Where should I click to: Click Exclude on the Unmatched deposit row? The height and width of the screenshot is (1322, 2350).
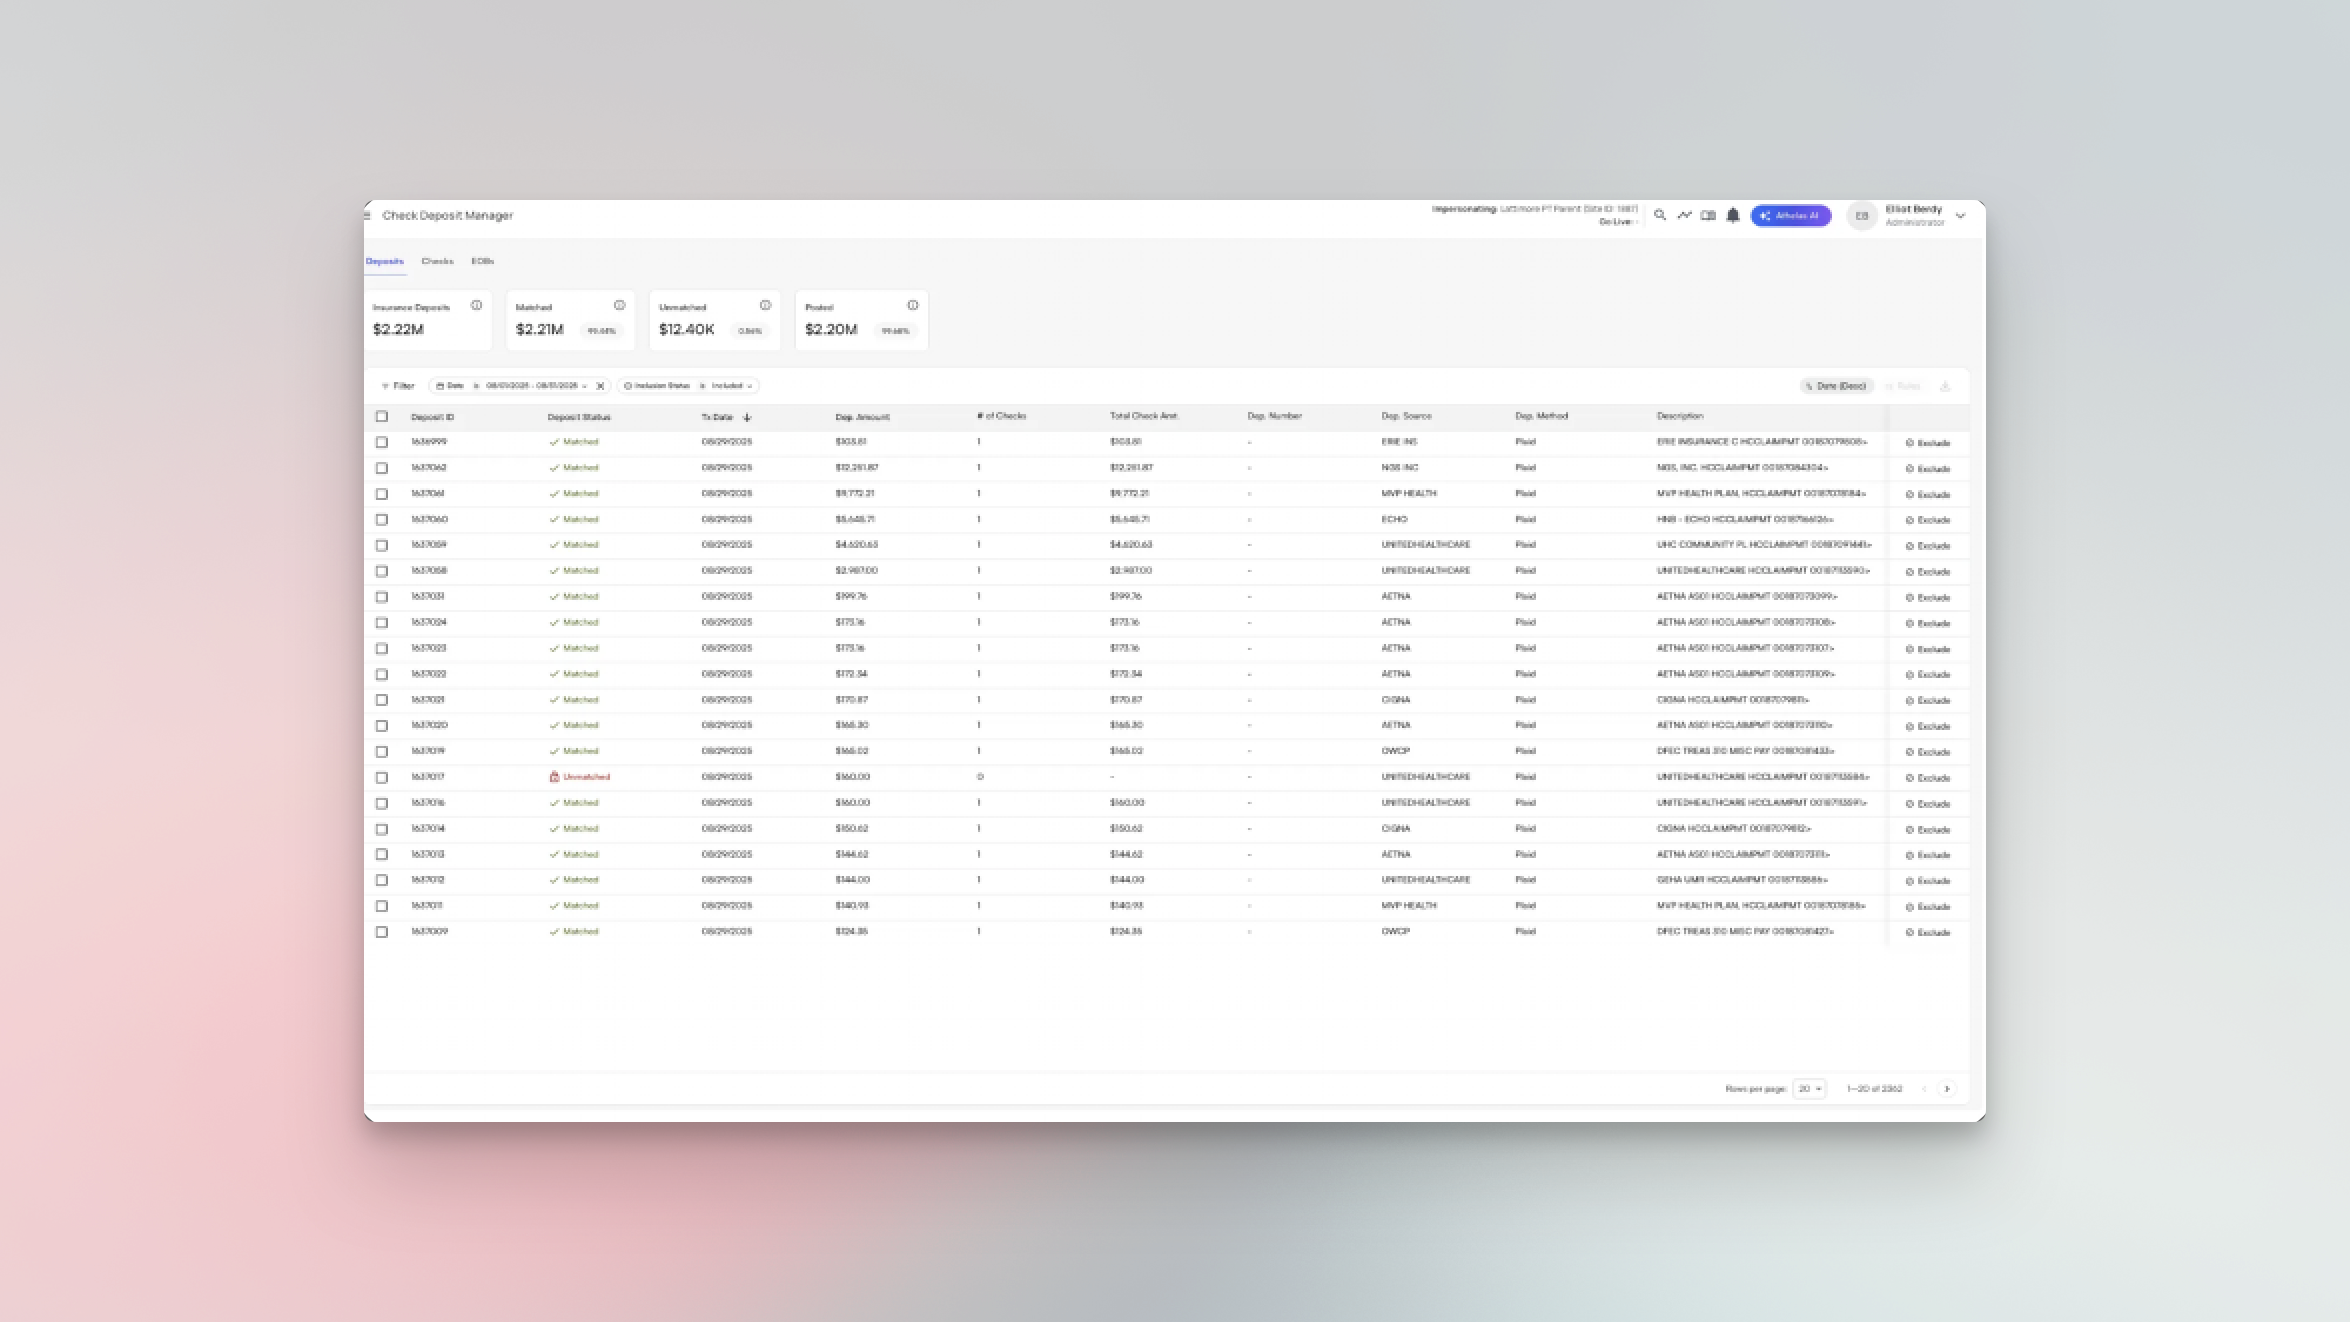(x=1927, y=776)
